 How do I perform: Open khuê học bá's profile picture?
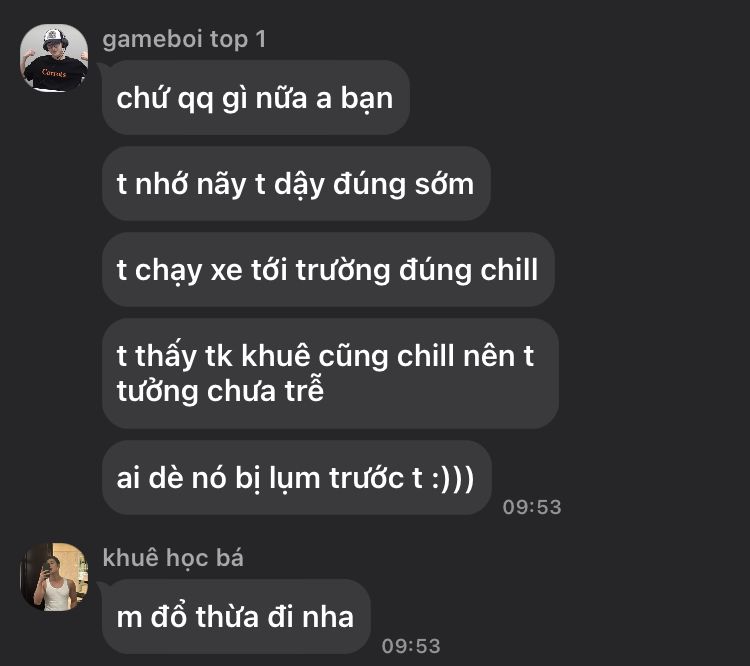click(x=54, y=577)
